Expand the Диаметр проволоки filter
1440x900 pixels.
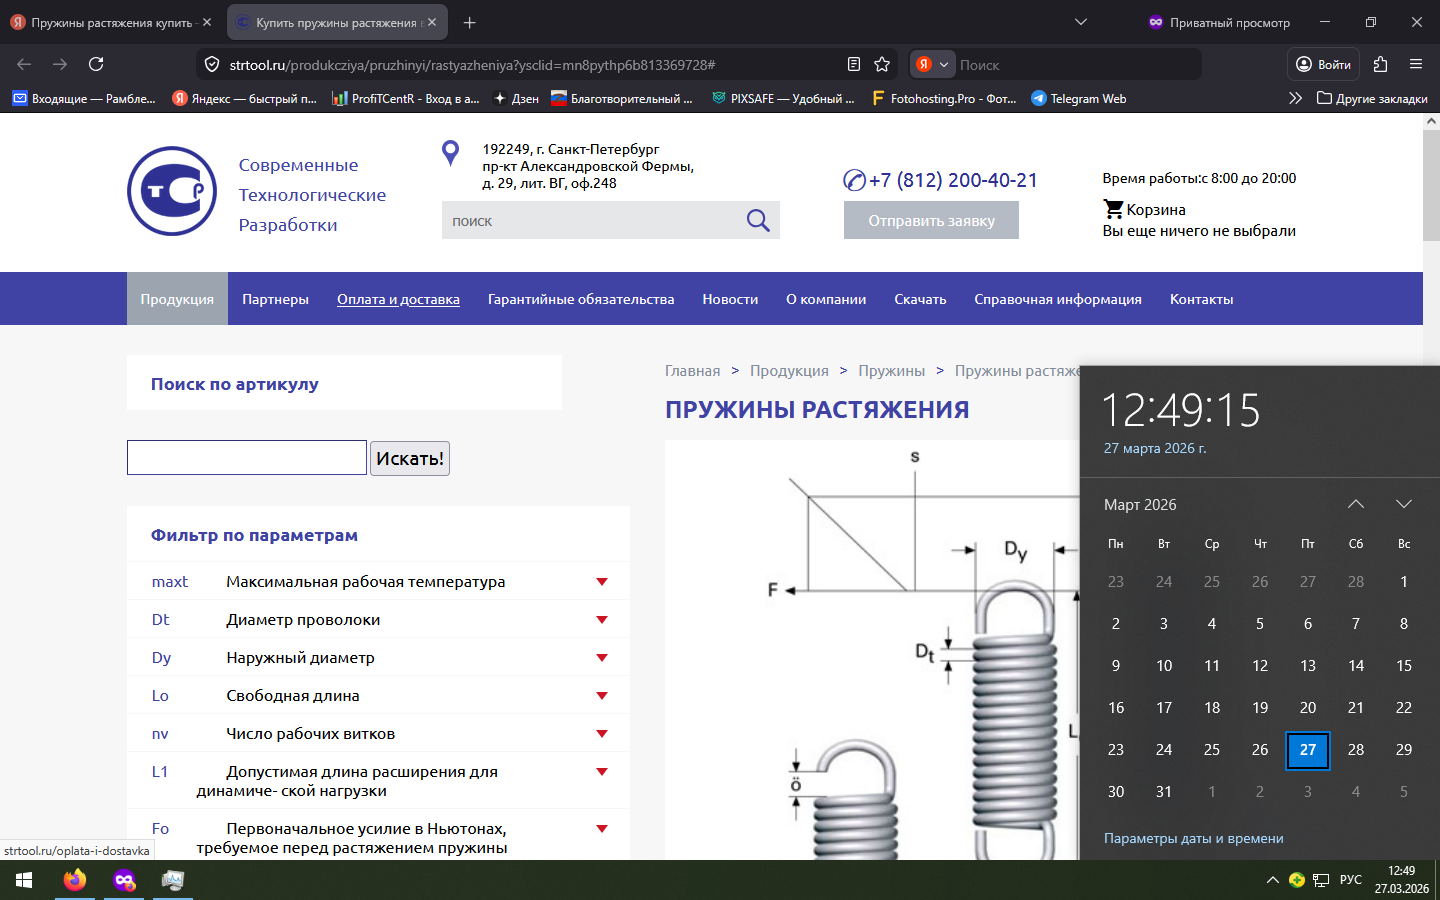pyautogui.click(x=602, y=620)
